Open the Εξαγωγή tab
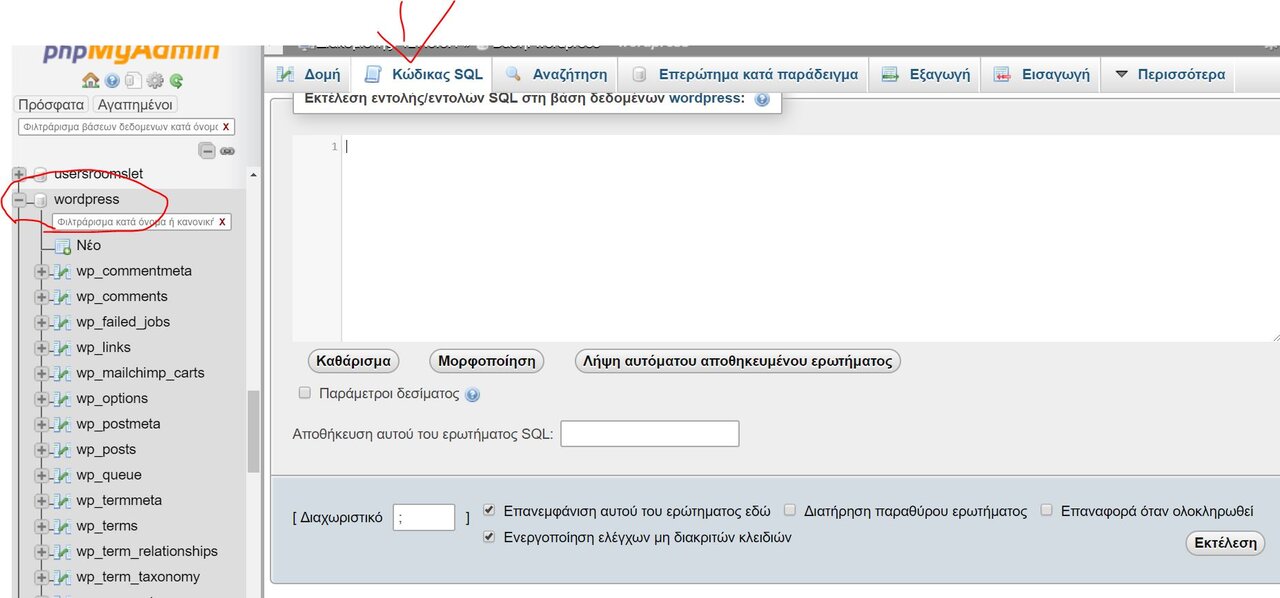The height and width of the screenshot is (598, 1280). pos(925,74)
